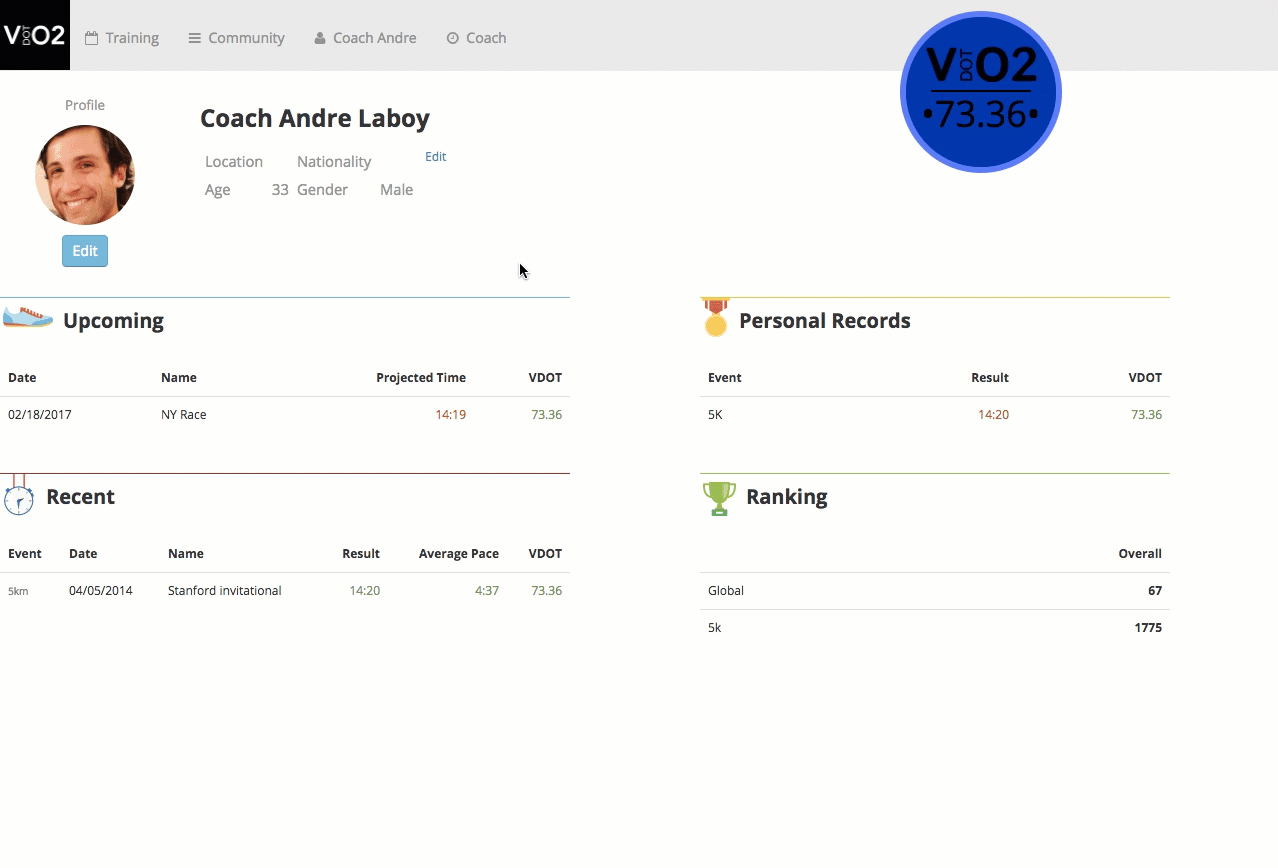Click the hamburger icon beside Community
This screenshot has width=1278, height=868.
click(195, 38)
